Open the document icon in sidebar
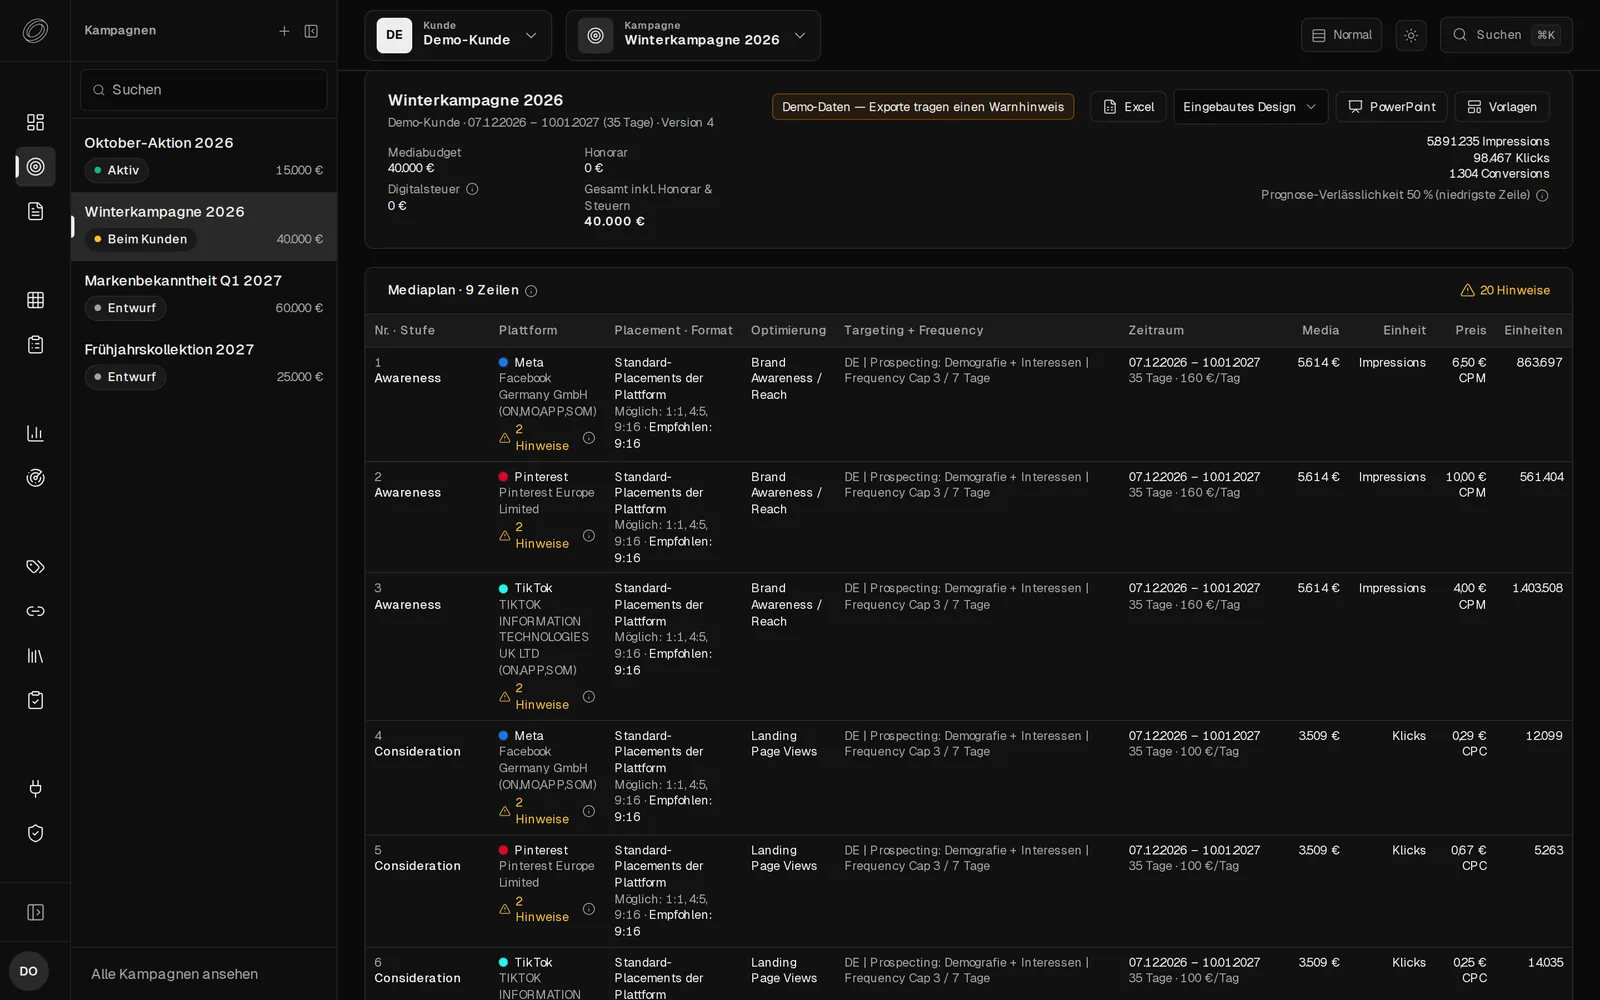Viewport: 1600px width, 1000px height. tap(35, 211)
